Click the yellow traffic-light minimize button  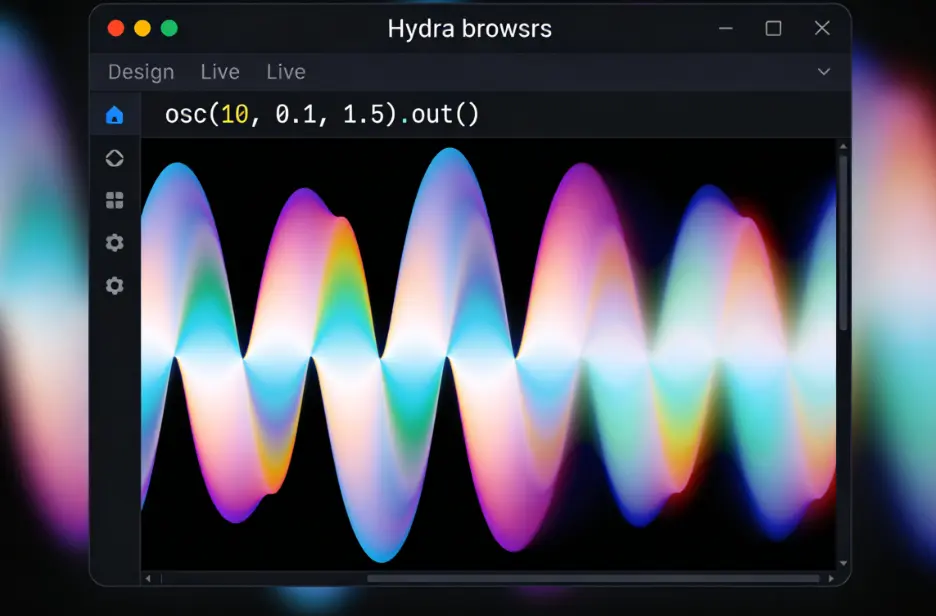click(143, 28)
